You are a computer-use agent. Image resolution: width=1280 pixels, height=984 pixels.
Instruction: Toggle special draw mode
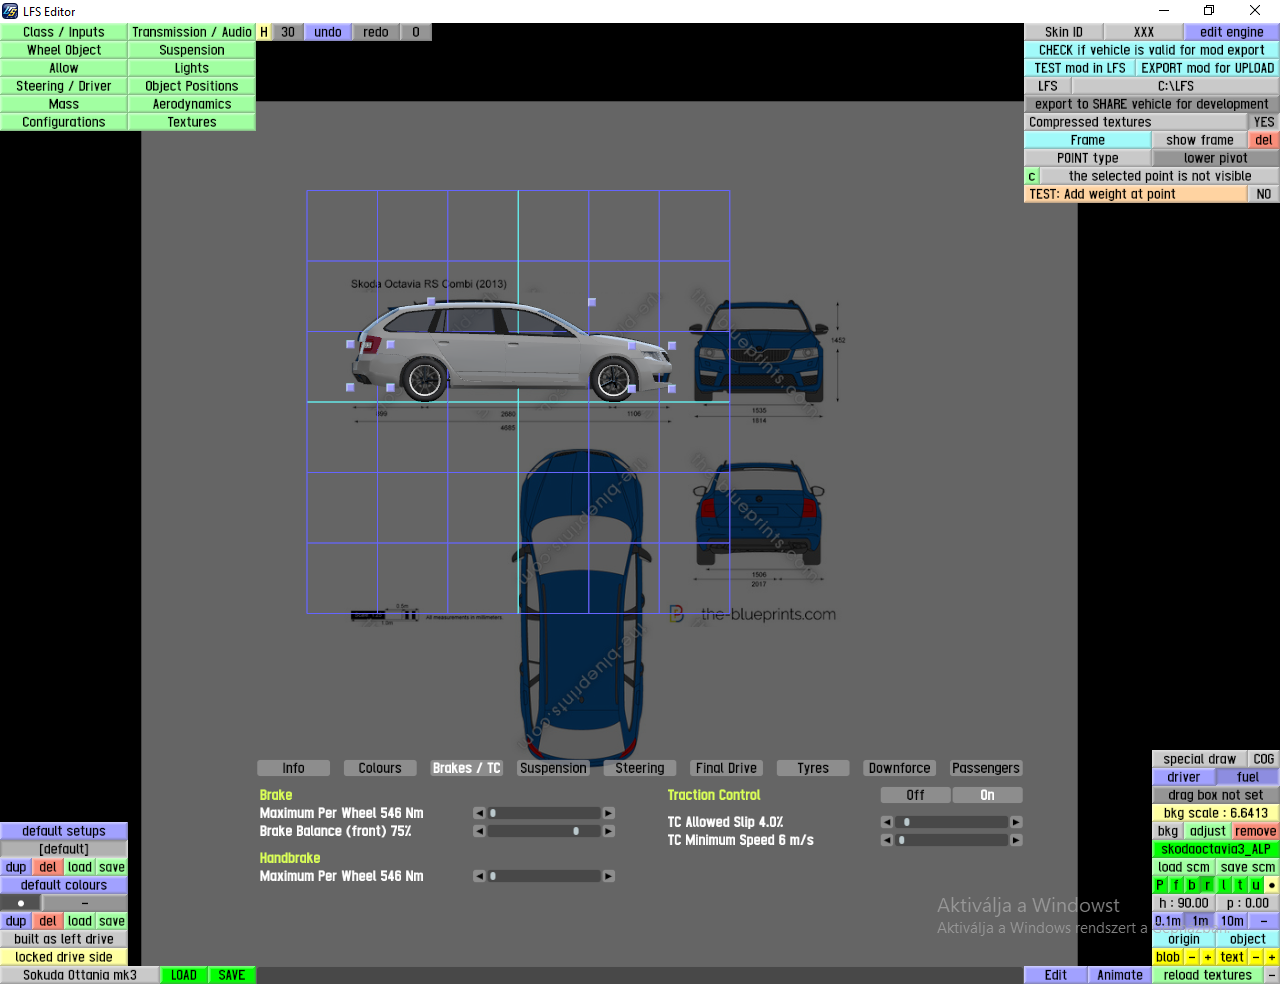pyautogui.click(x=1200, y=759)
